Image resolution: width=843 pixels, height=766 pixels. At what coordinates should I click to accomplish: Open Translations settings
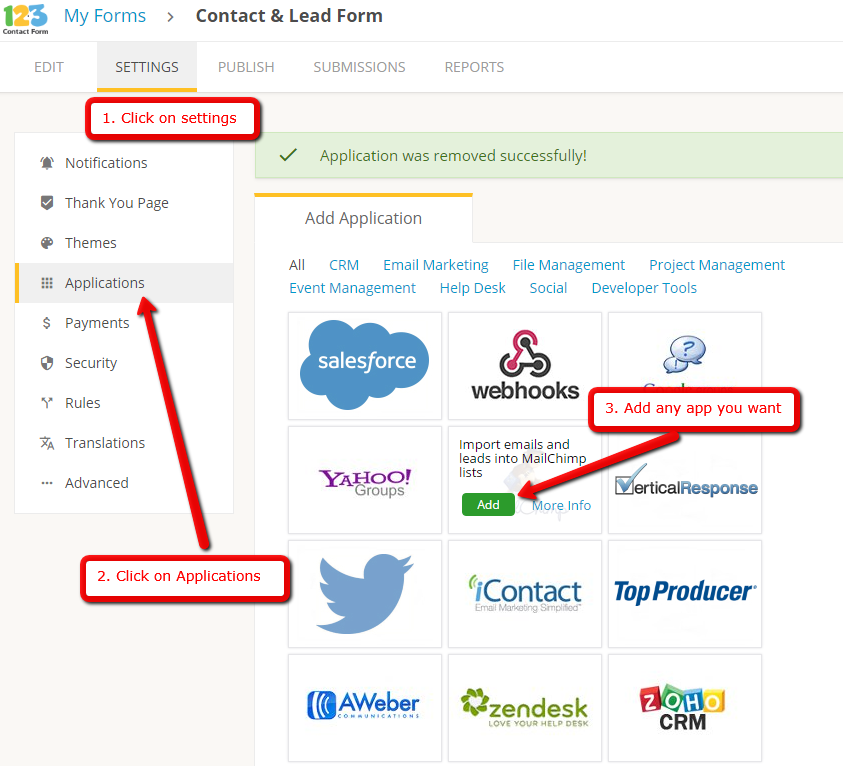pyautogui.click(x=124, y=443)
